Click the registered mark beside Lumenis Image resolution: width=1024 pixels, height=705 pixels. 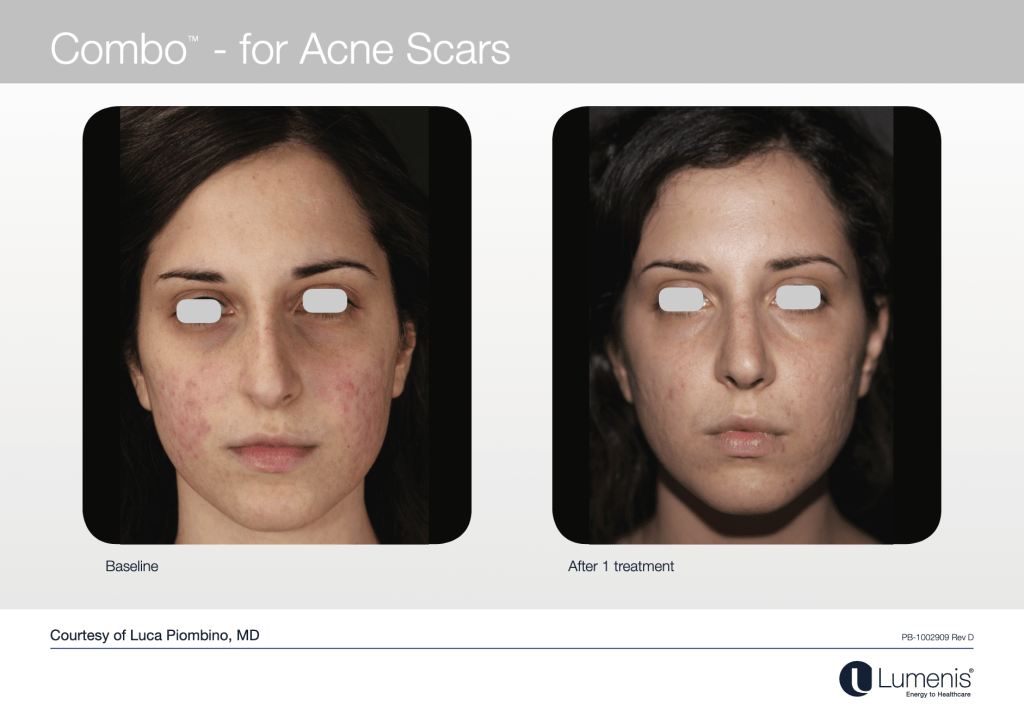coord(971,670)
